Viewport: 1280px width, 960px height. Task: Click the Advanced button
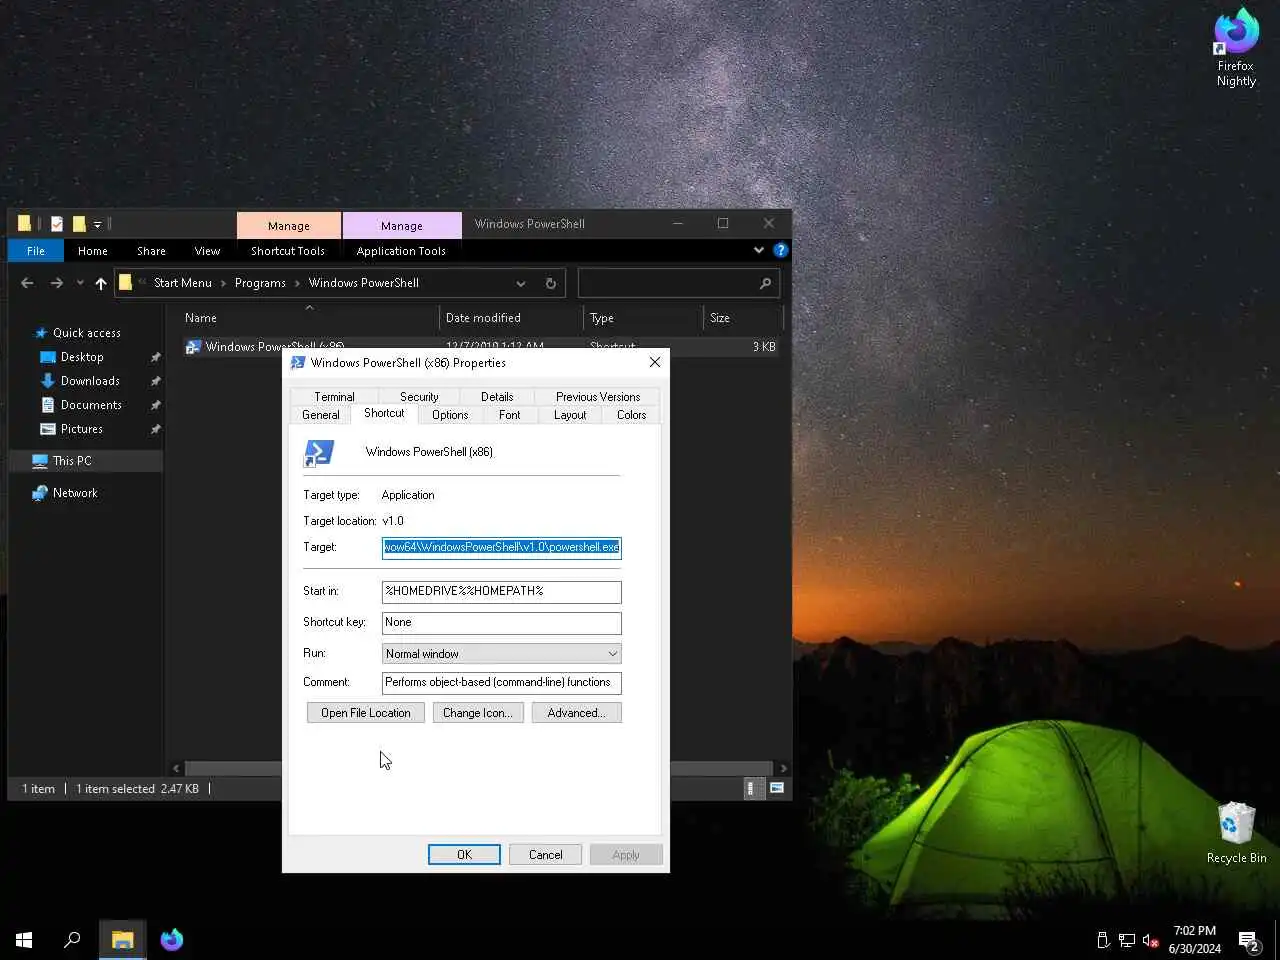point(577,712)
